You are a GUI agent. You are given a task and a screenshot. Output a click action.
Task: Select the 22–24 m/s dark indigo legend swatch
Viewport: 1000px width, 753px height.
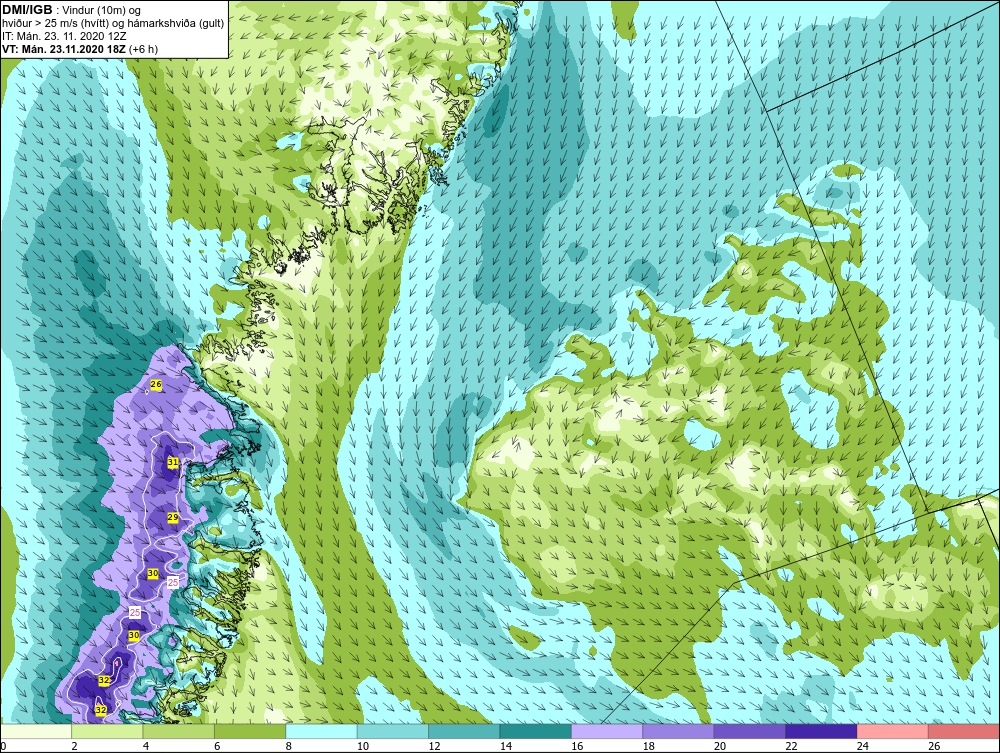pyautogui.click(x=822, y=731)
